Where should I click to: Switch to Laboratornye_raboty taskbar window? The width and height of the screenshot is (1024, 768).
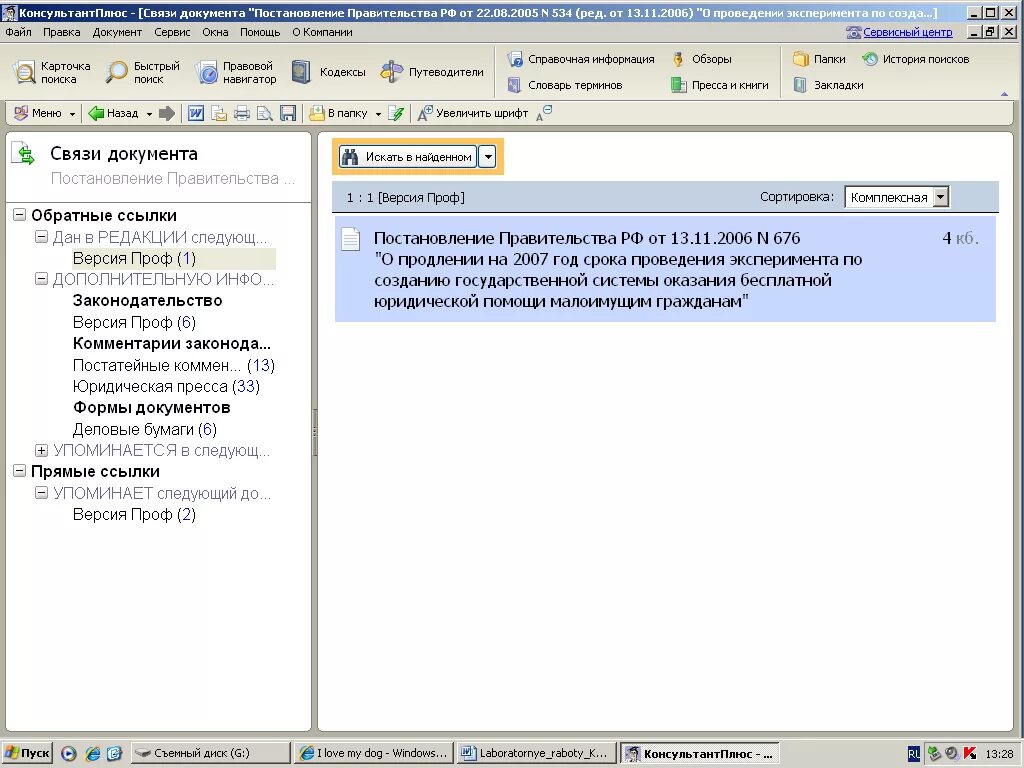(x=537, y=753)
